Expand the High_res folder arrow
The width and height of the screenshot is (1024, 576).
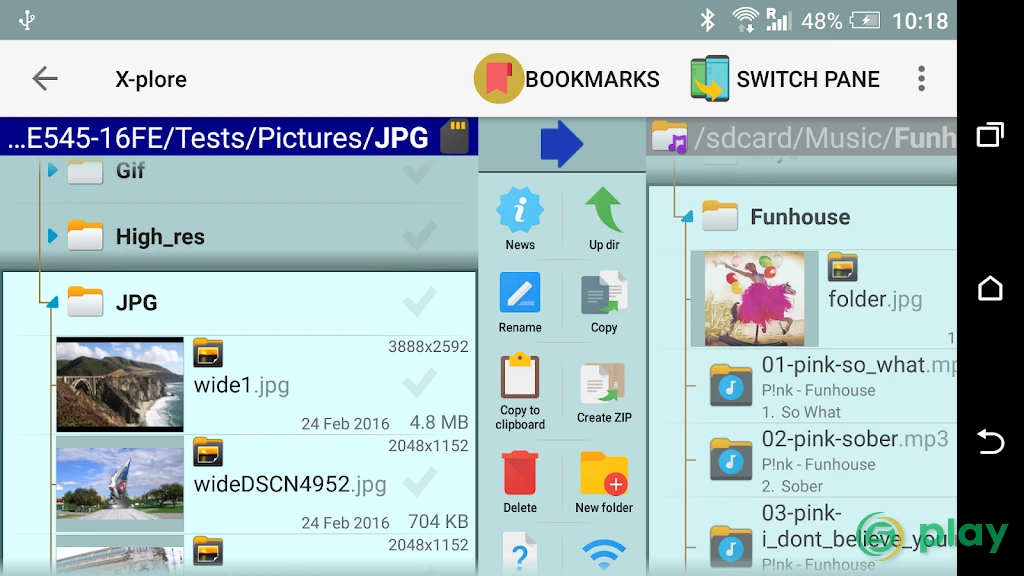52,236
